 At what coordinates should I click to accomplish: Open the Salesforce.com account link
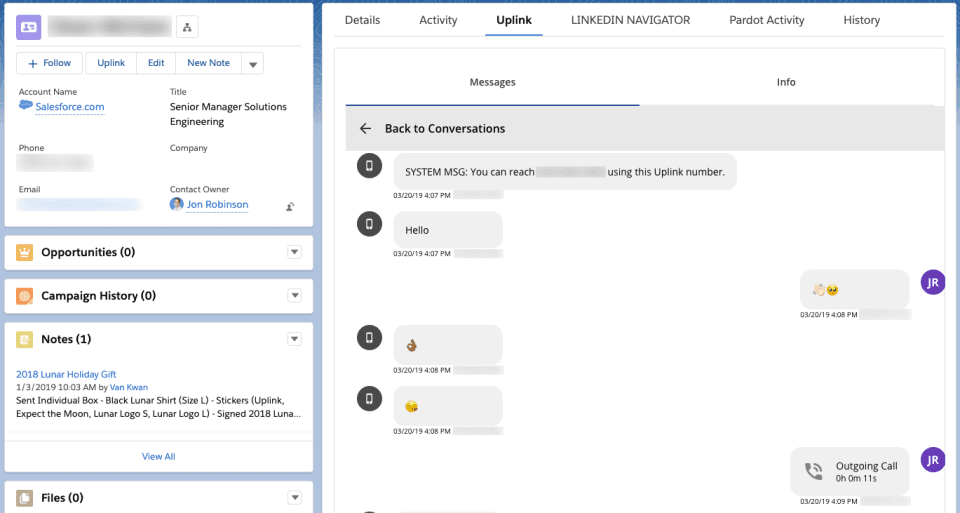pyautogui.click(x=69, y=107)
